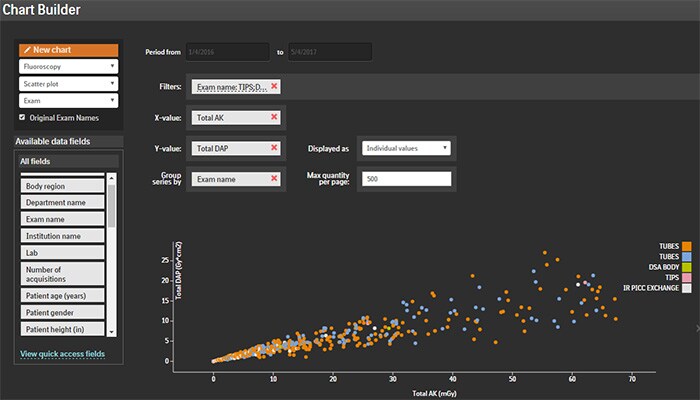Image resolution: width=700 pixels, height=400 pixels.
Task: Remove Total DAP from Y-value
Action: pyautogui.click(x=274, y=148)
